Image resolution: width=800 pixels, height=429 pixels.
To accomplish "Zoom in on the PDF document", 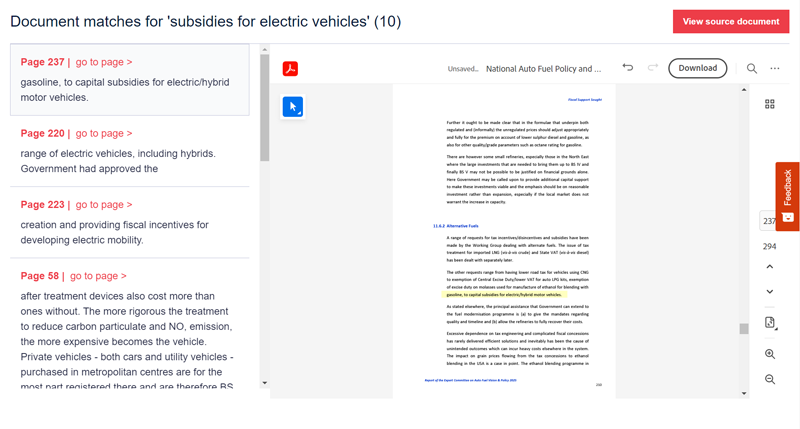I will click(x=770, y=354).
